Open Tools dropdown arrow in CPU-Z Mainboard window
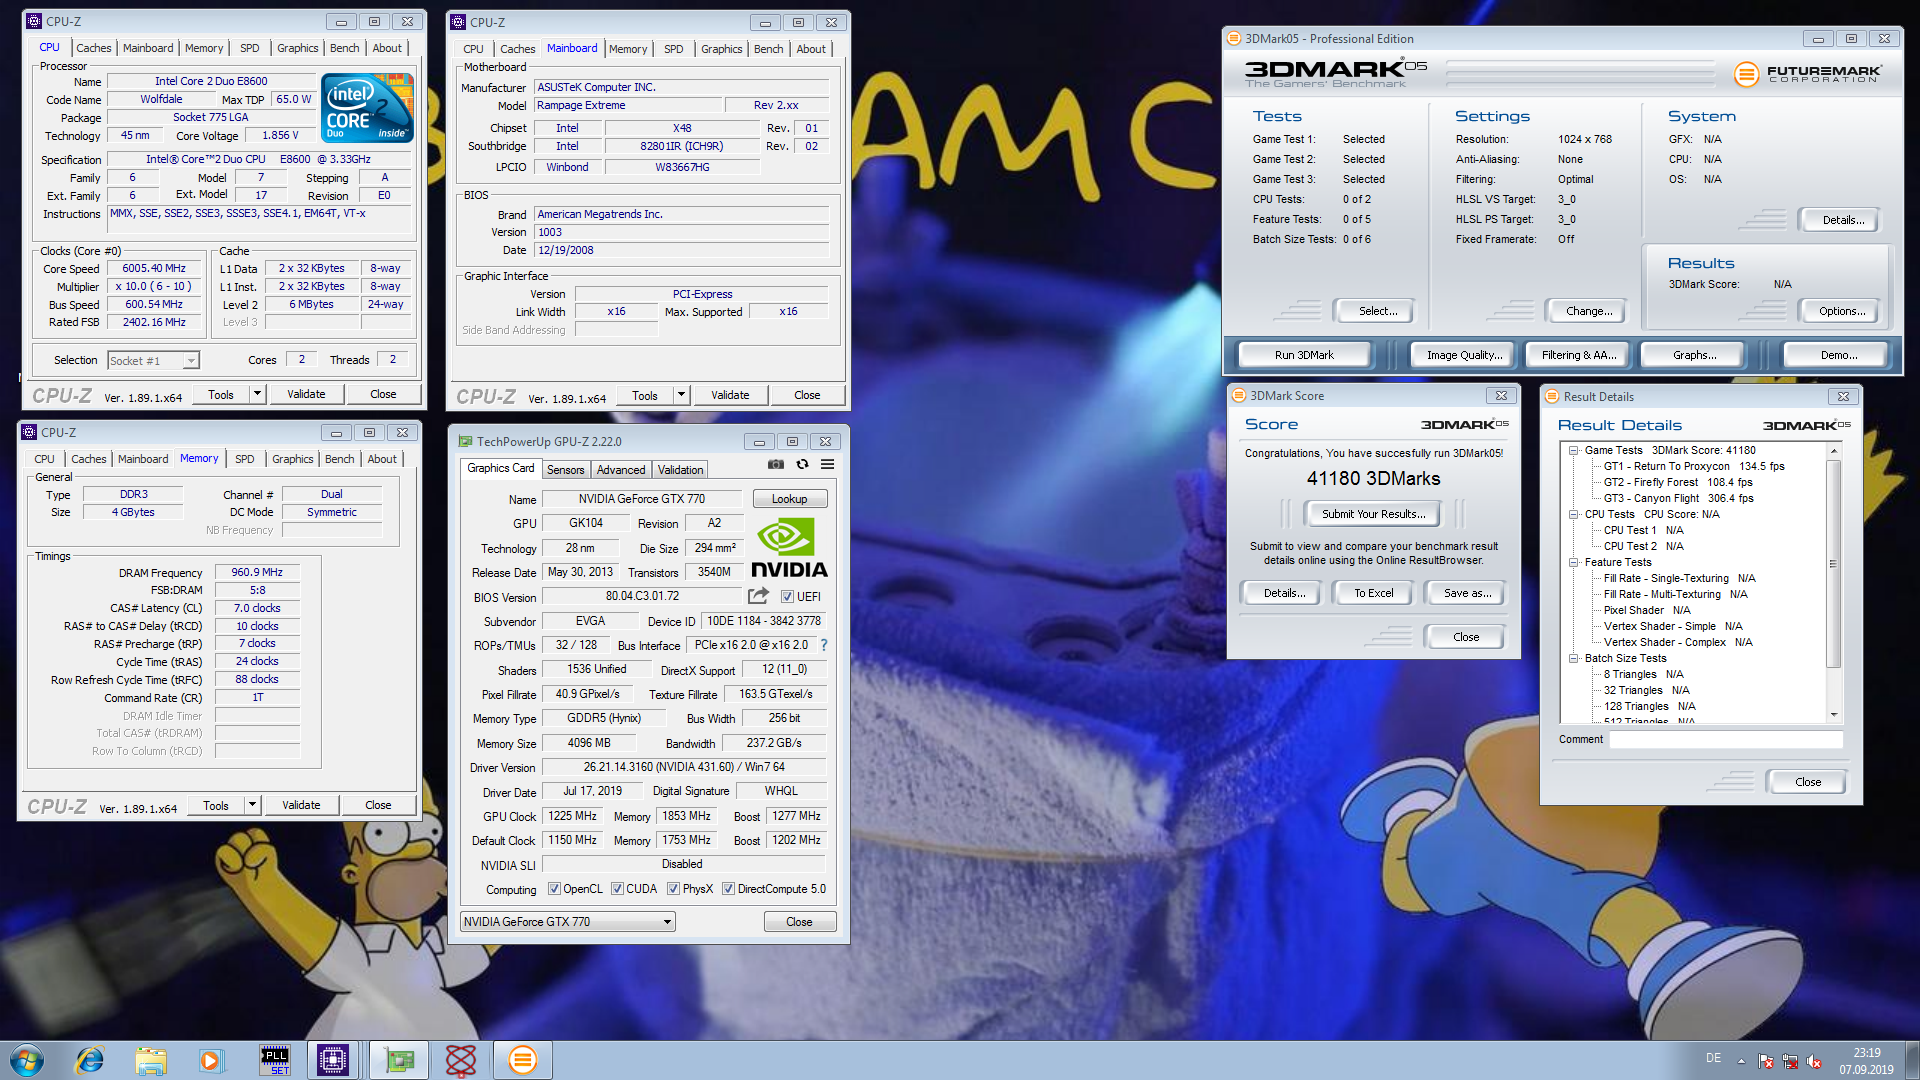The width and height of the screenshot is (1920, 1080). [681, 395]
